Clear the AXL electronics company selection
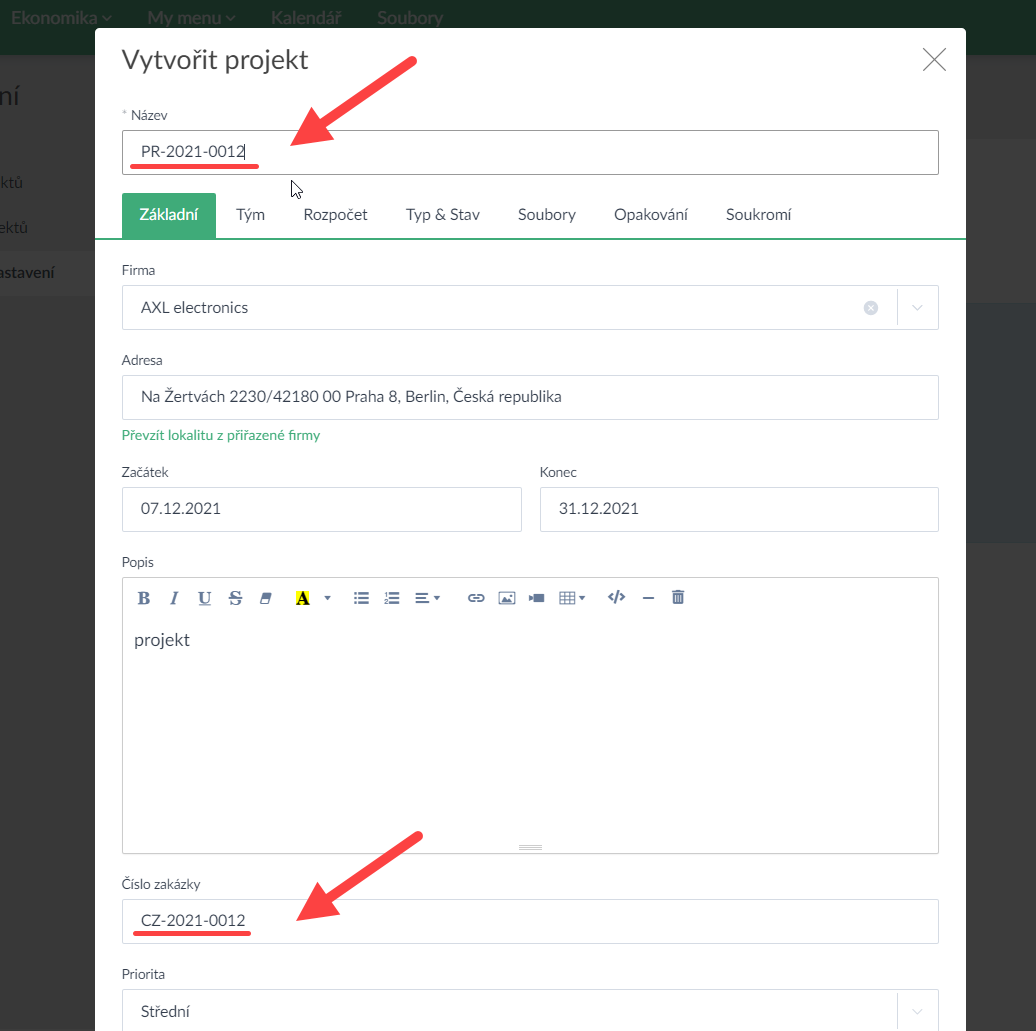 [871, 308]
